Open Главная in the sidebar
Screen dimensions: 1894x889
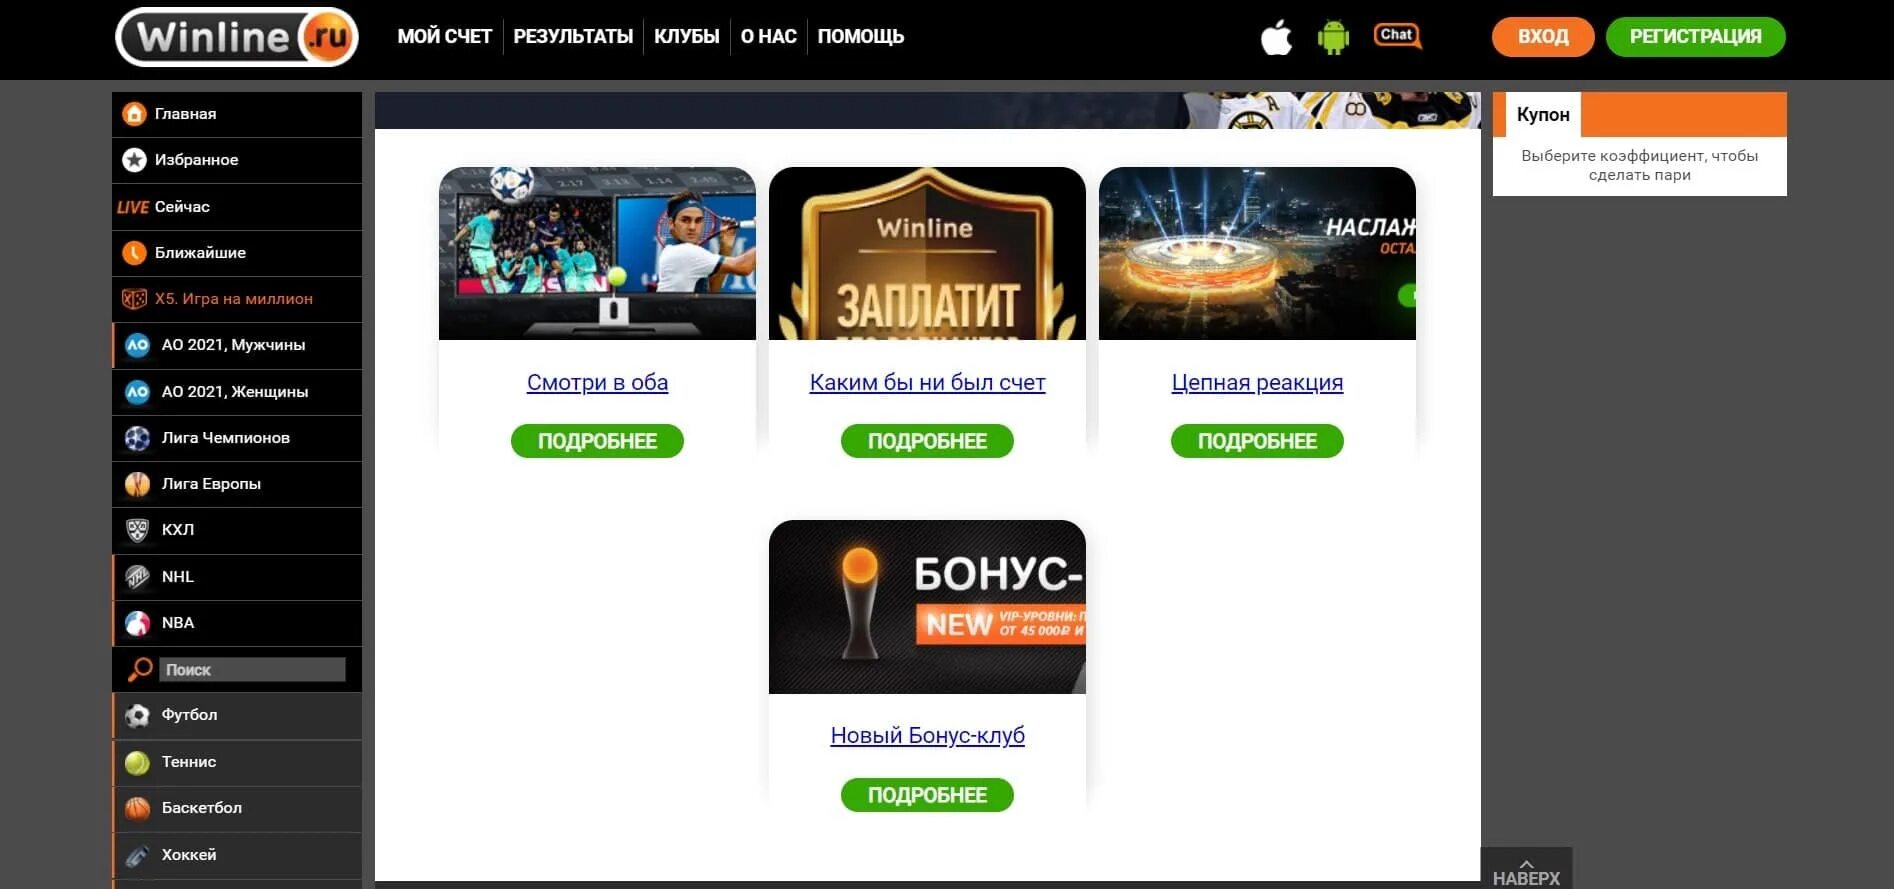tap(237, 114)
